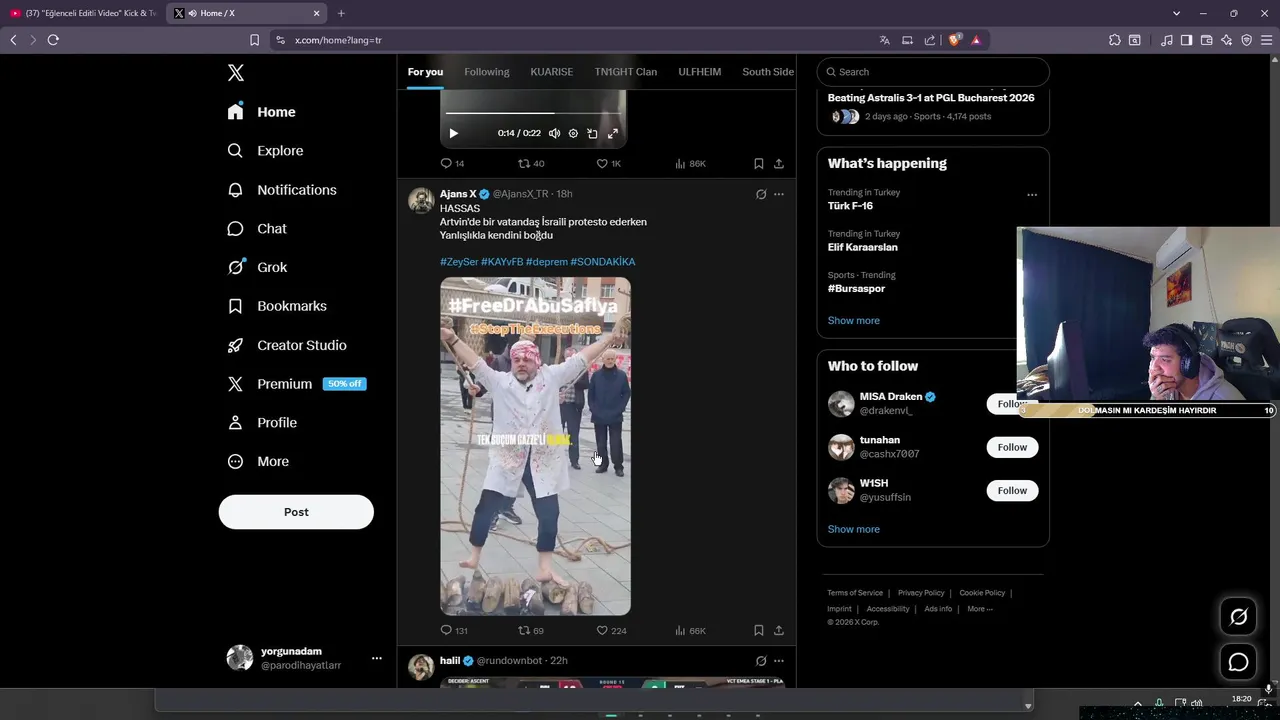Select the For you tab
This screenshot has height=720, width=1280.
425,72
